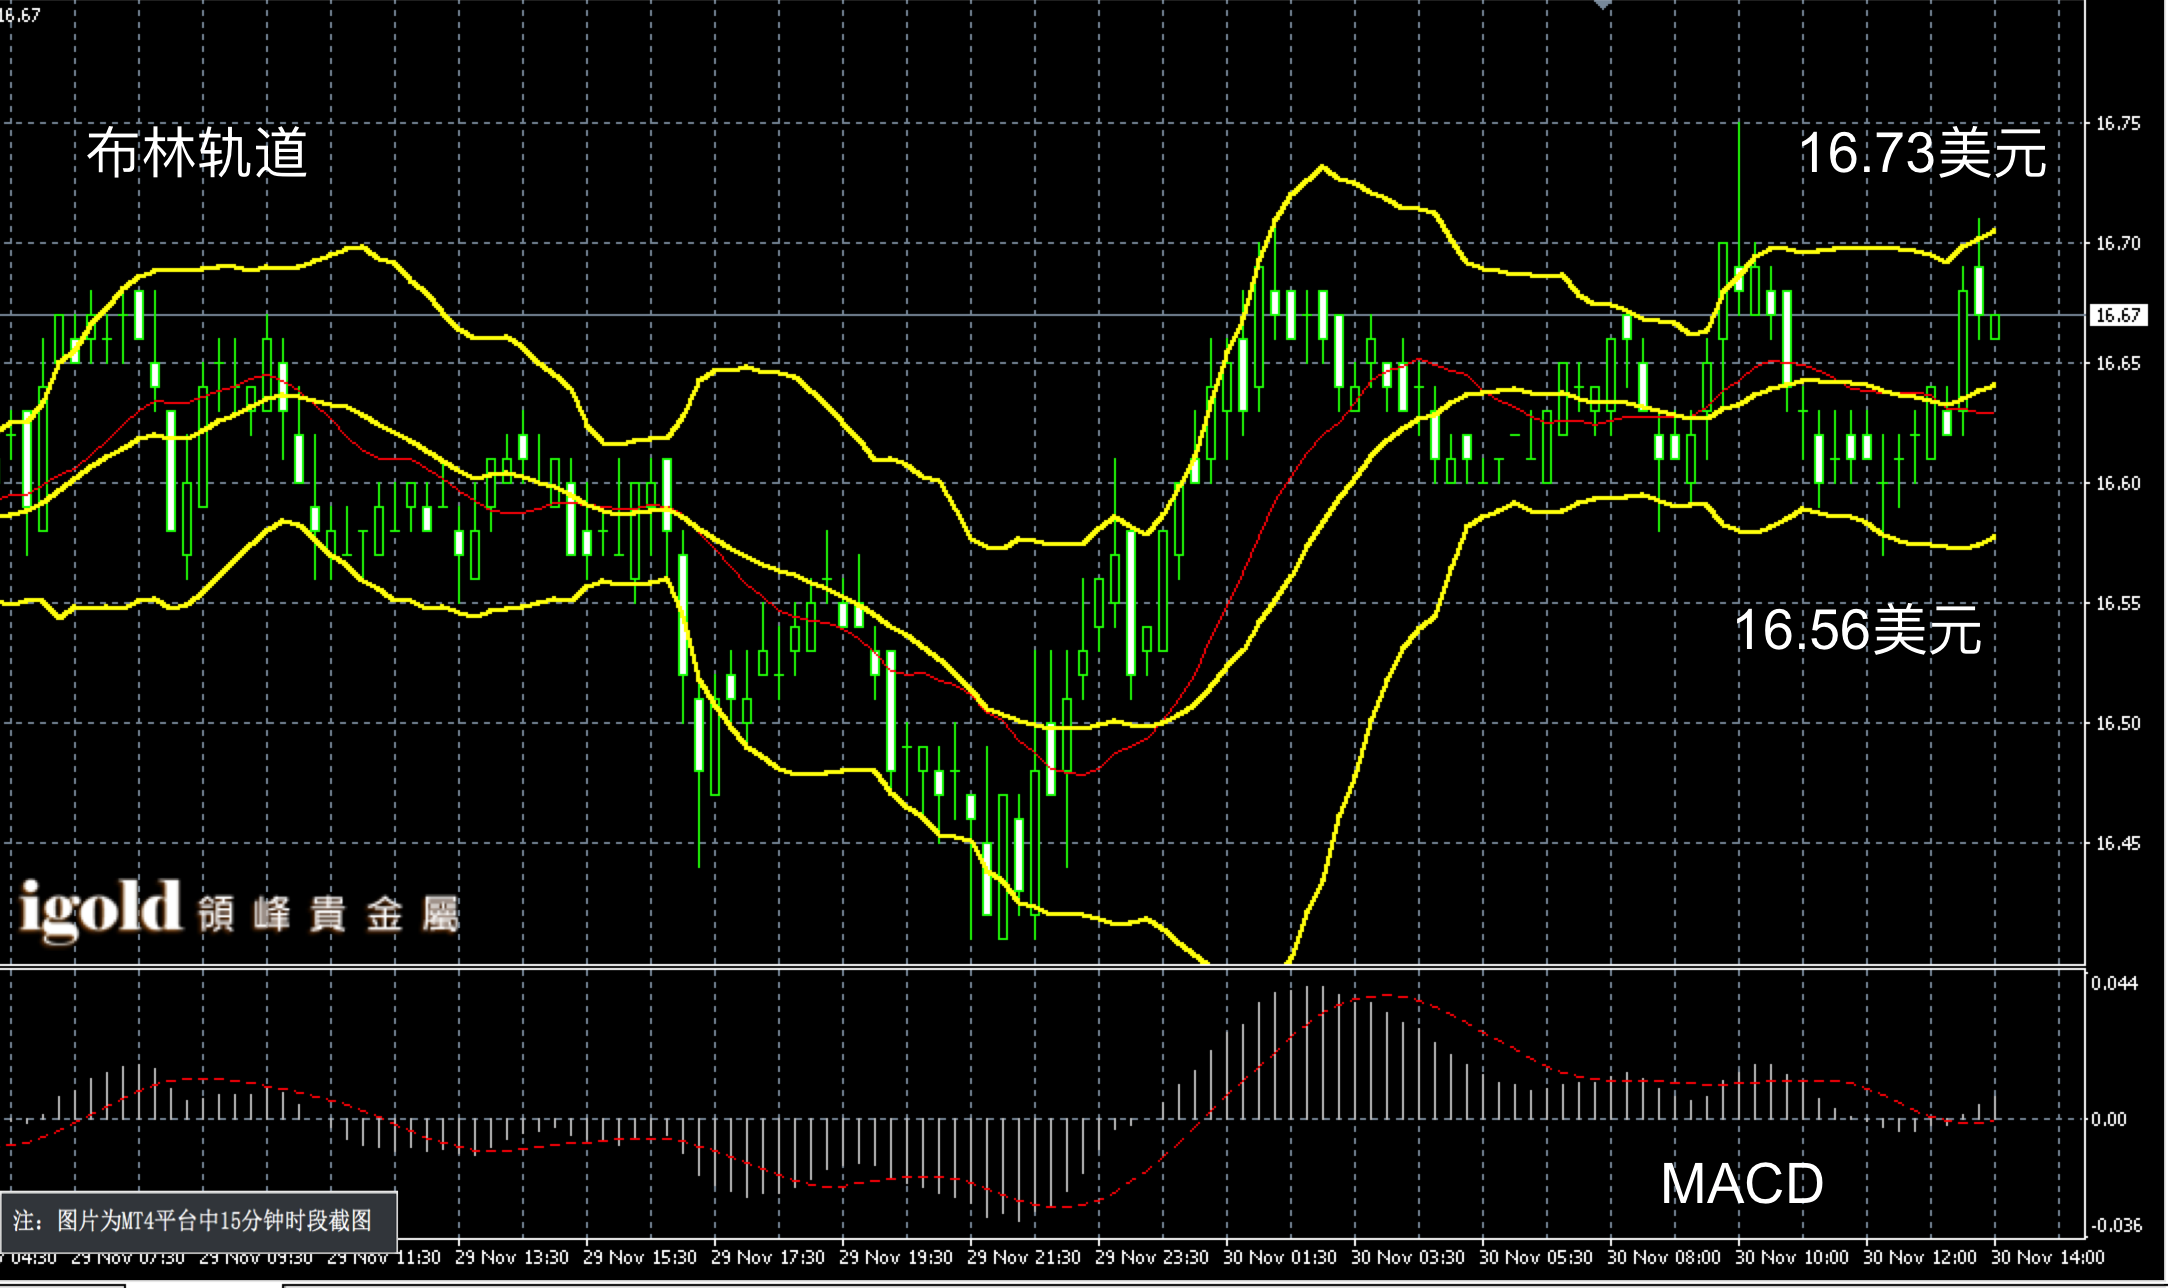Select the 30 Nov 14:00 time marker
This screenshot has height=1288, width=2168.
click(x=2047, y=1257)
